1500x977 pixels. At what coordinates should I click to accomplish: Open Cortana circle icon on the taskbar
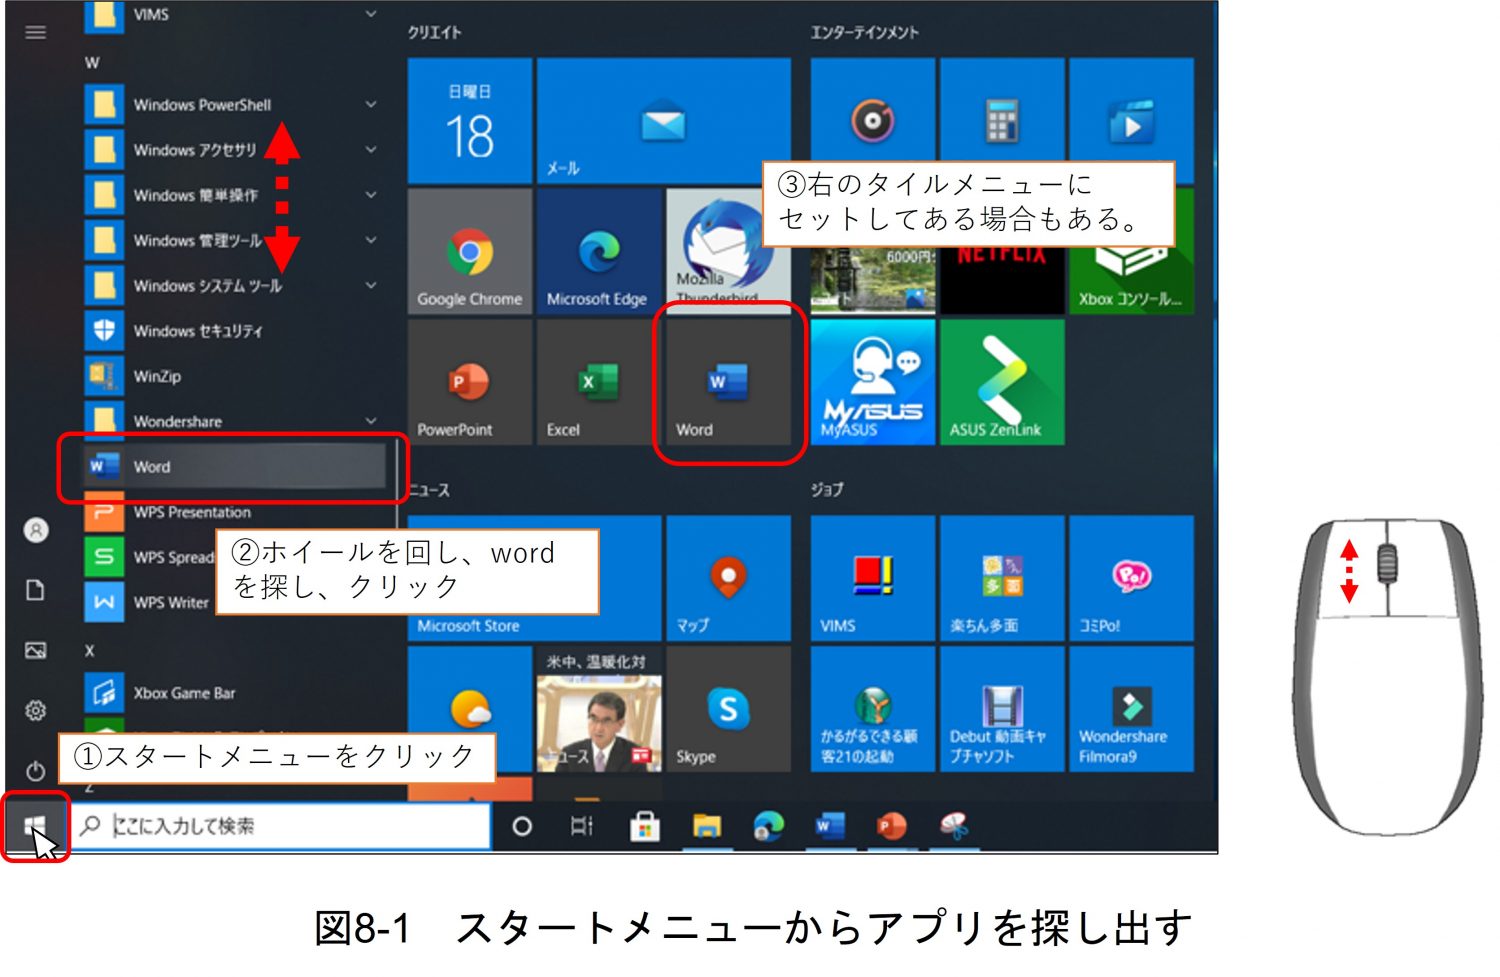521,826
